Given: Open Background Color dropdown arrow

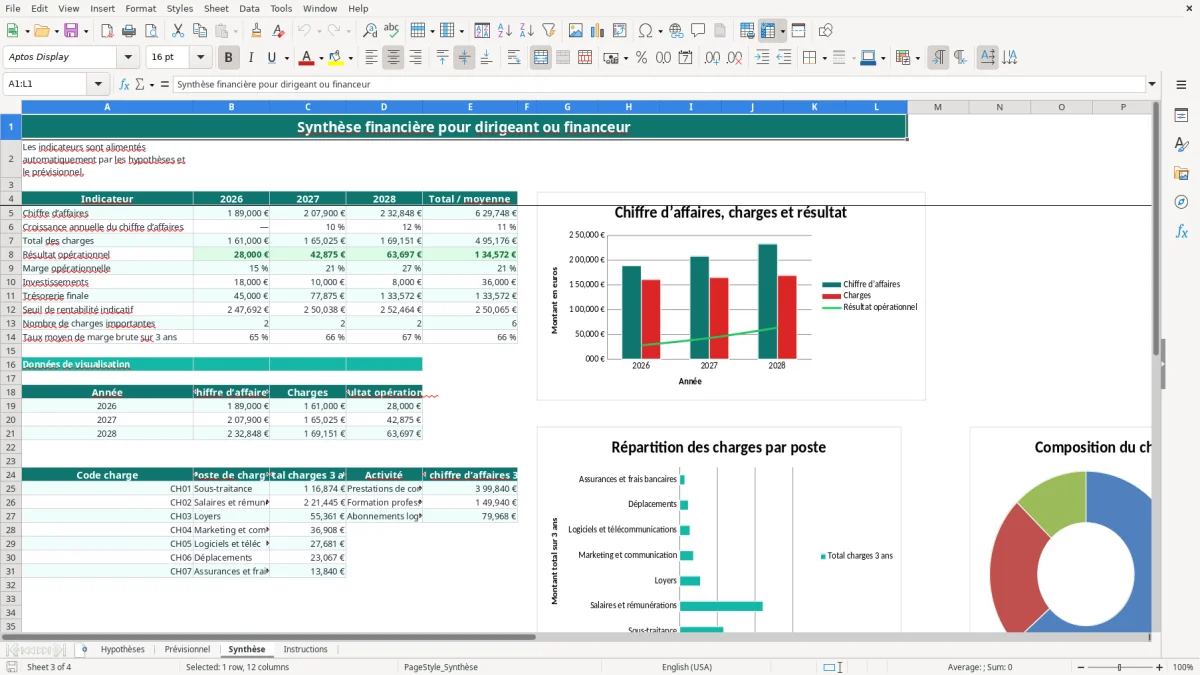Looking at the screenshot, I should tap(349, 58).
